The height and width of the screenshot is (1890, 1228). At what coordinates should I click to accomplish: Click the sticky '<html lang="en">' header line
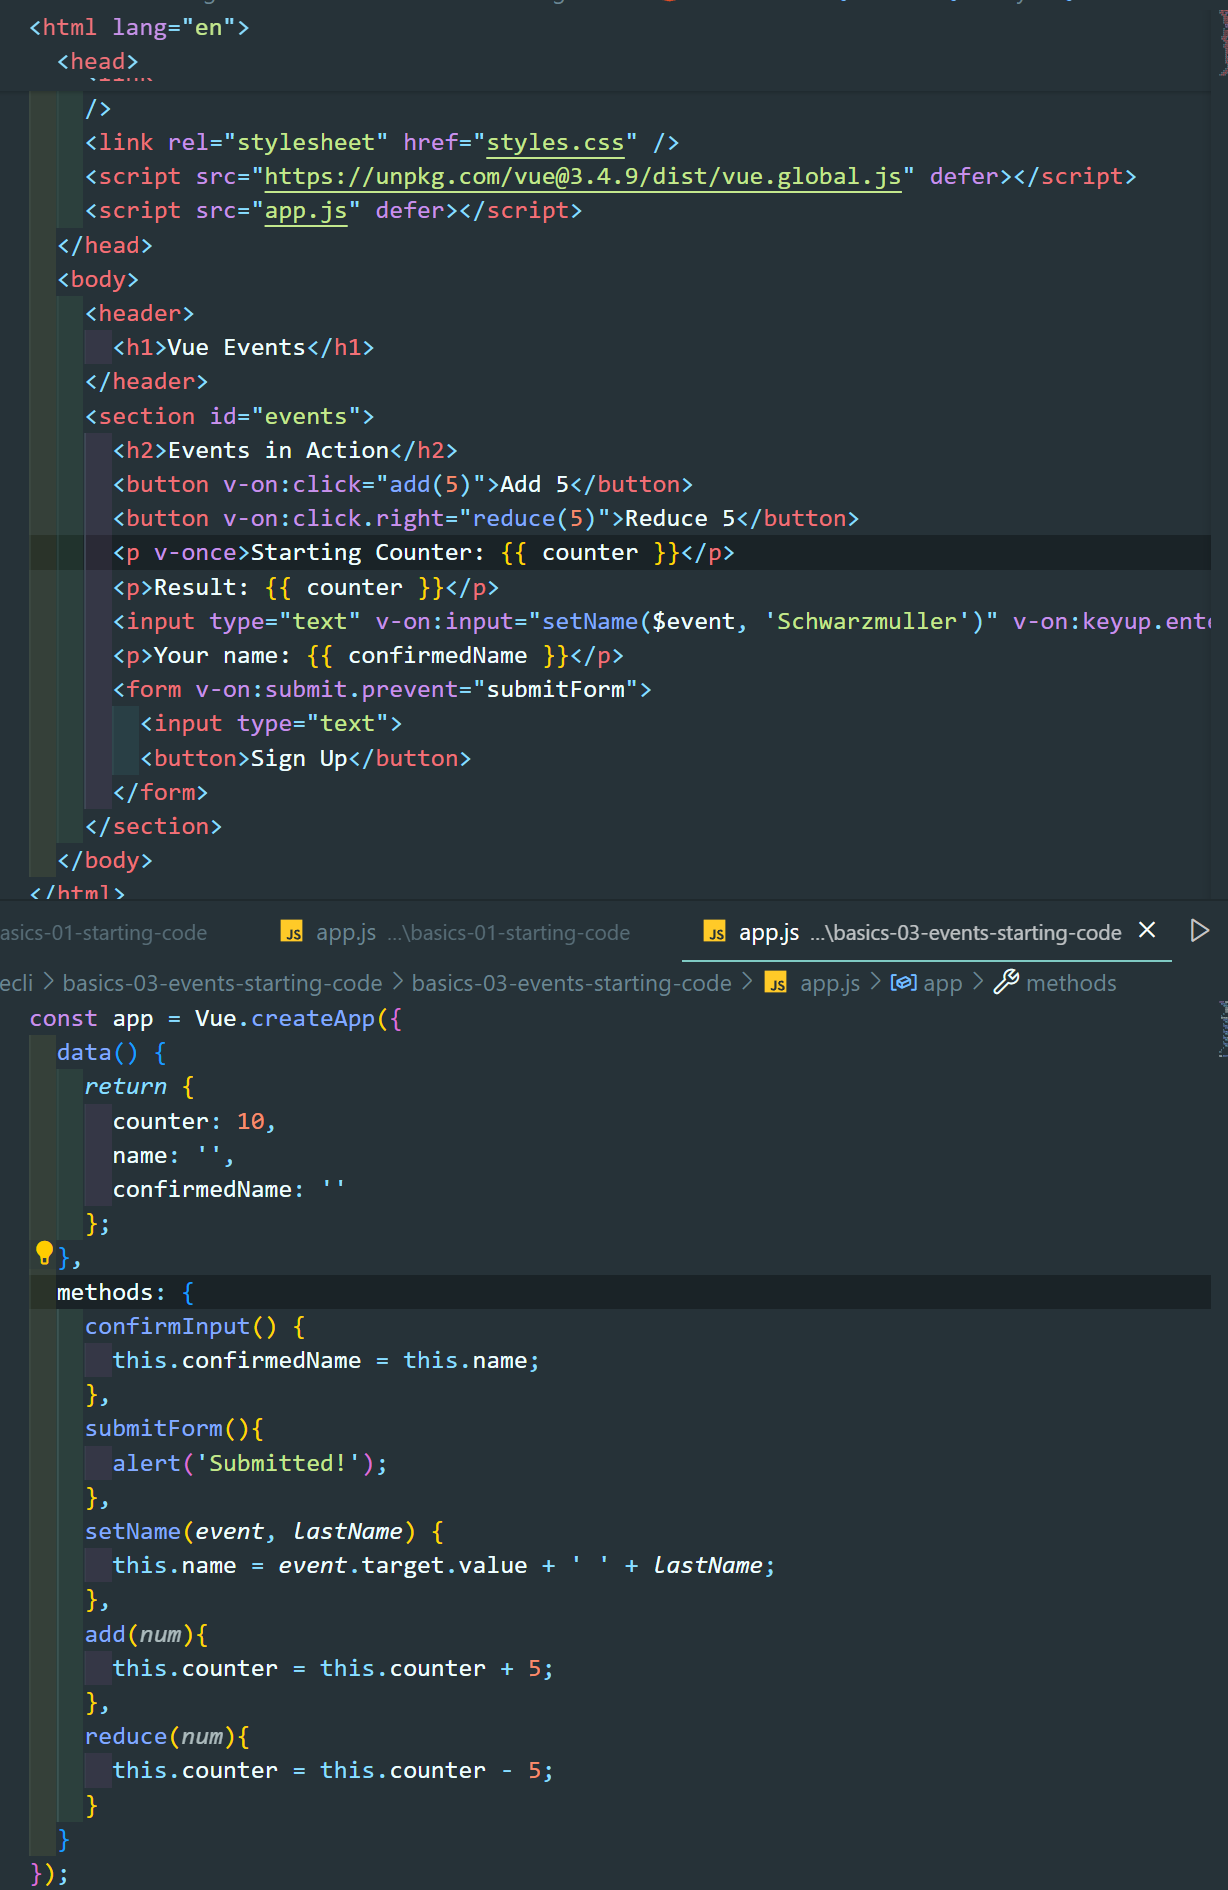139,28
